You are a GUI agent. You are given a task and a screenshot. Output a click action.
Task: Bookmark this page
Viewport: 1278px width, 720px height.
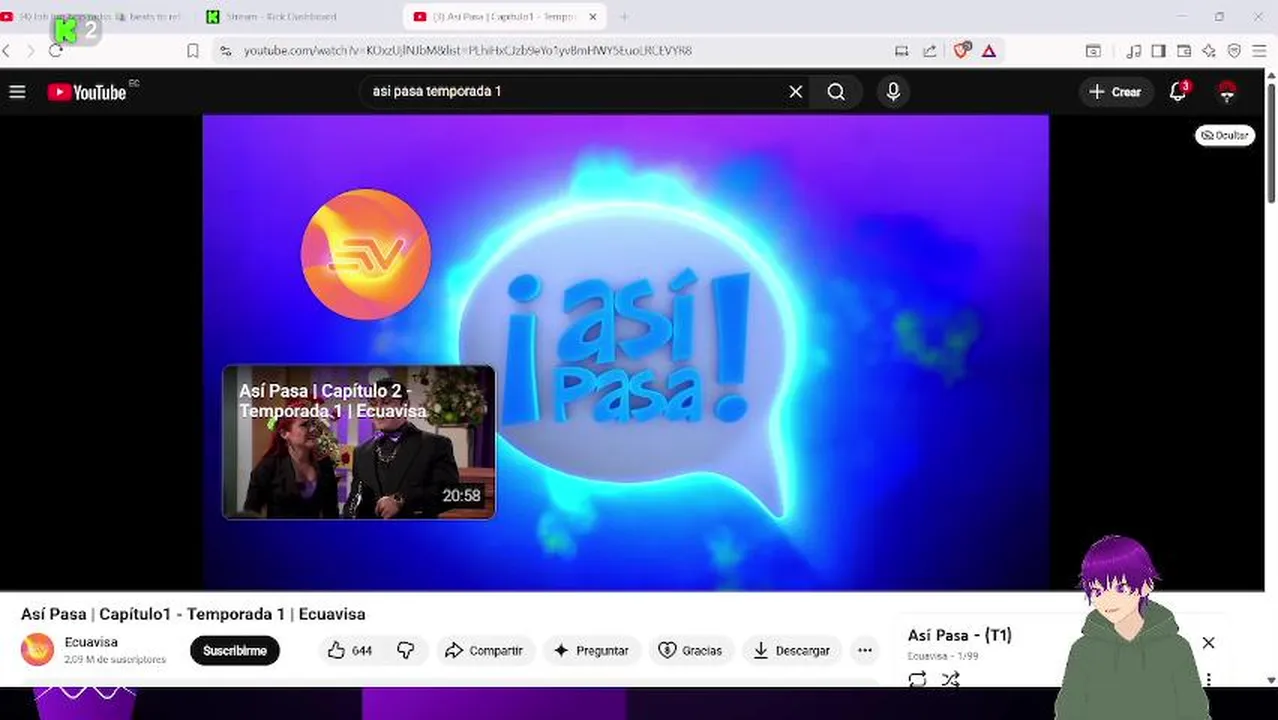click(x=193, y=50)
